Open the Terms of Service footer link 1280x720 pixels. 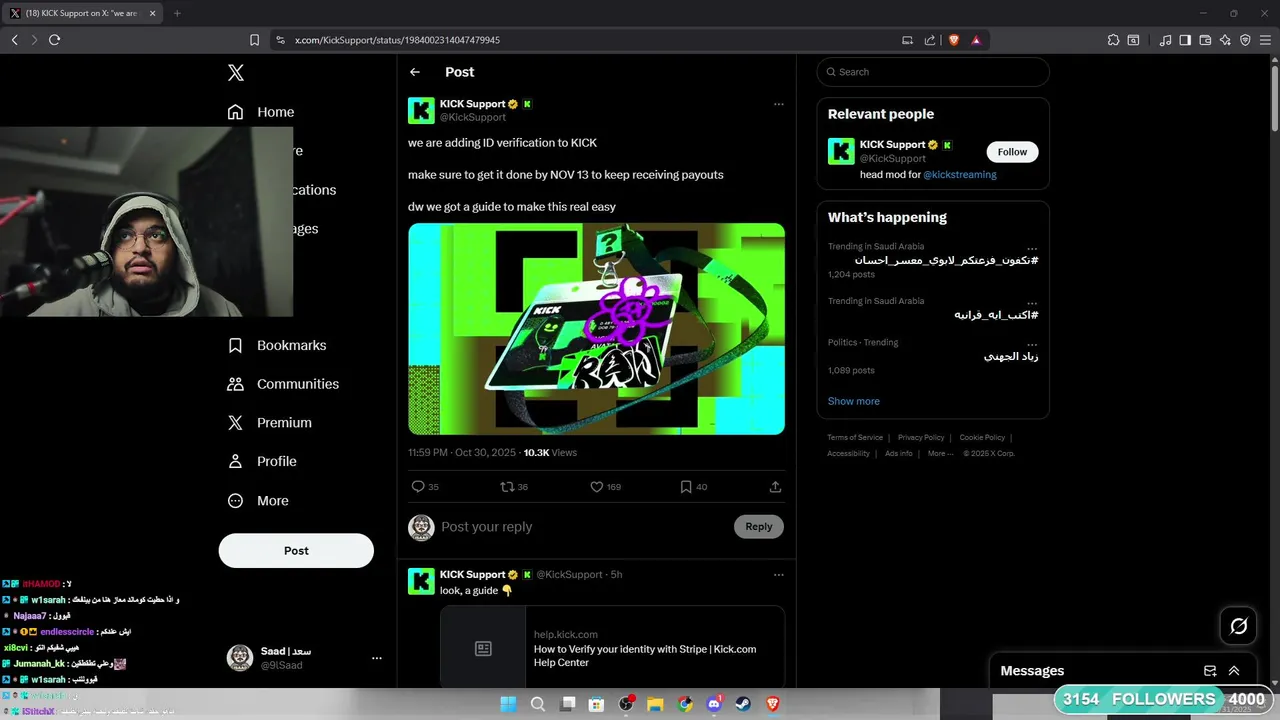pos(855,437)
